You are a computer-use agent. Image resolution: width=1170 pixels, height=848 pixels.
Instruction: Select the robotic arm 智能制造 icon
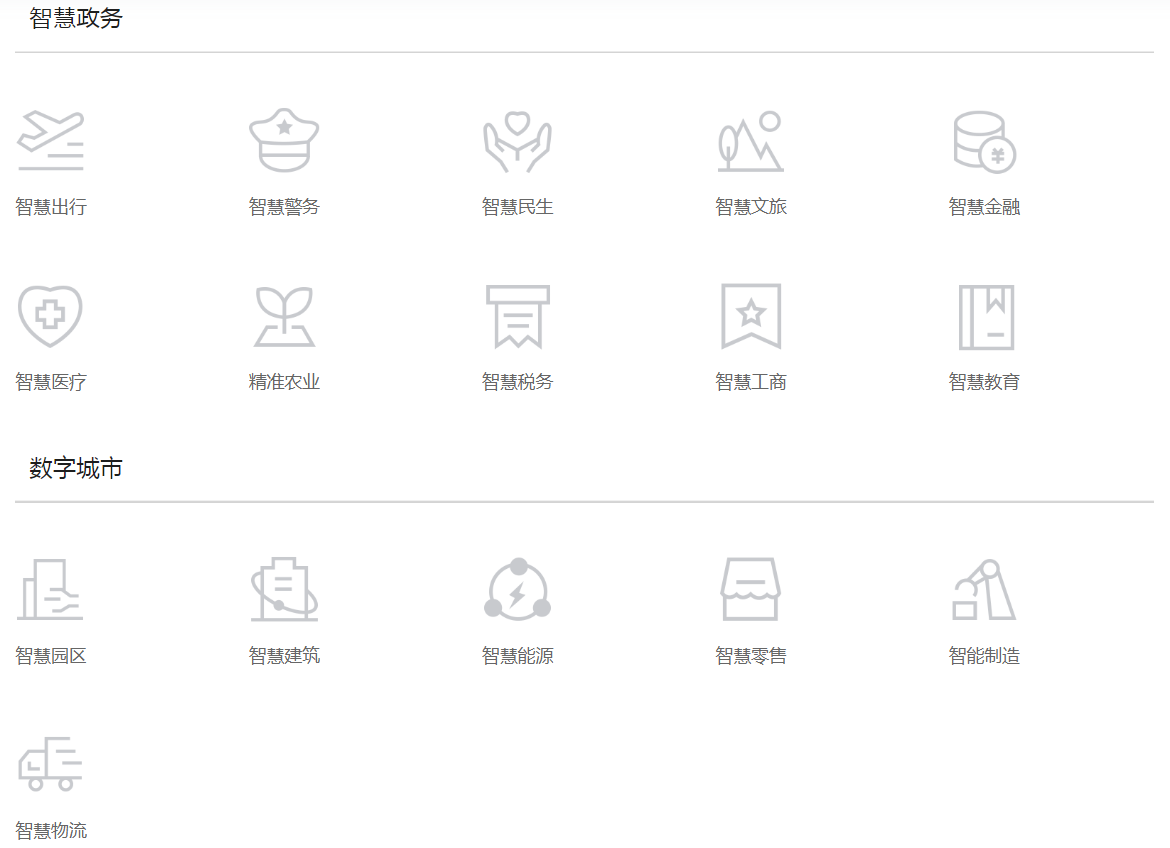984,590
